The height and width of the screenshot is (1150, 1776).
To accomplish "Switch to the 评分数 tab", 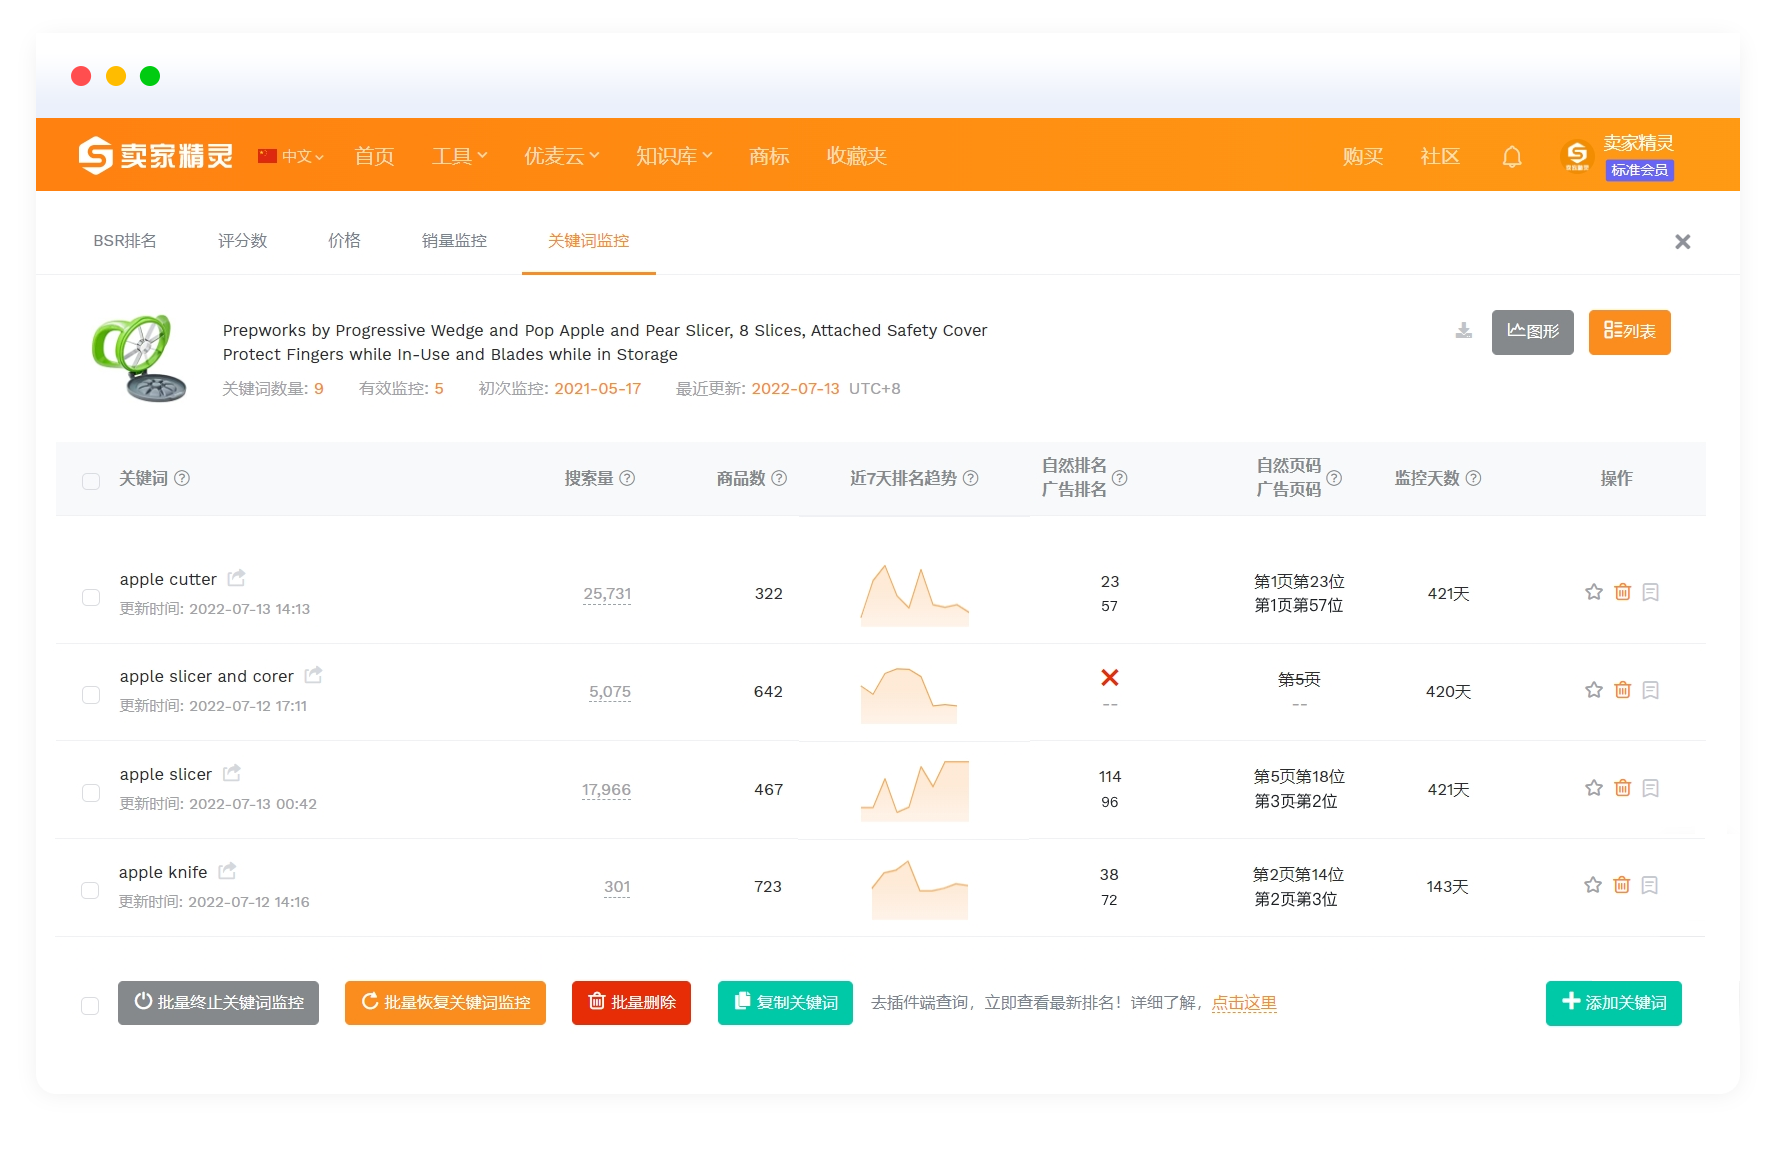I will (x=243, y=241).
